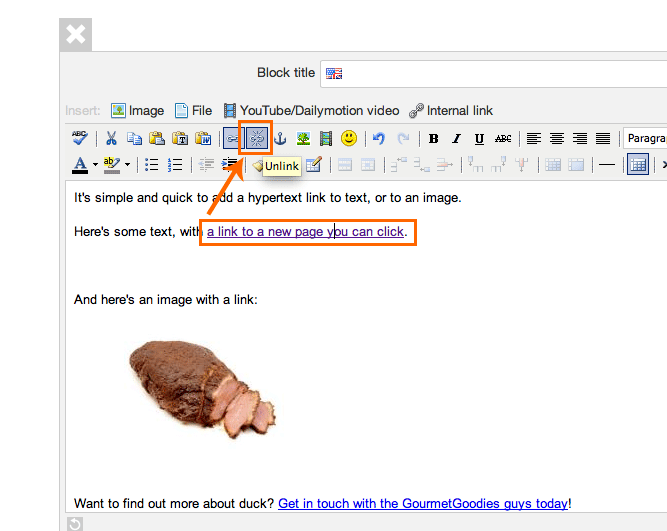The width and height of the screenshot is (667, 531).
Task: Toggle table guidelines visual aid
Action: click(638, 165)
